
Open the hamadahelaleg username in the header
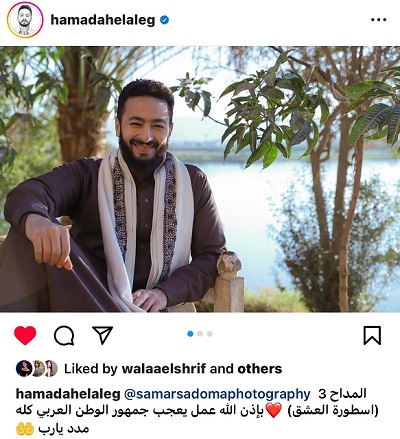click(103, 20)
